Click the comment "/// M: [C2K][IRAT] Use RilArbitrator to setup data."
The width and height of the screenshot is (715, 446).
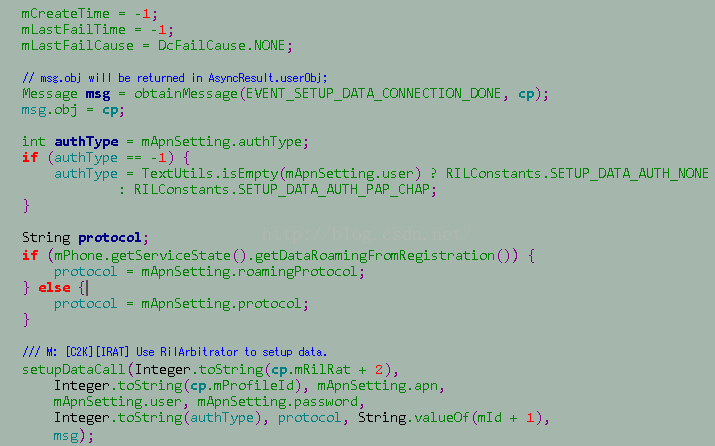[x=175, y=352]
